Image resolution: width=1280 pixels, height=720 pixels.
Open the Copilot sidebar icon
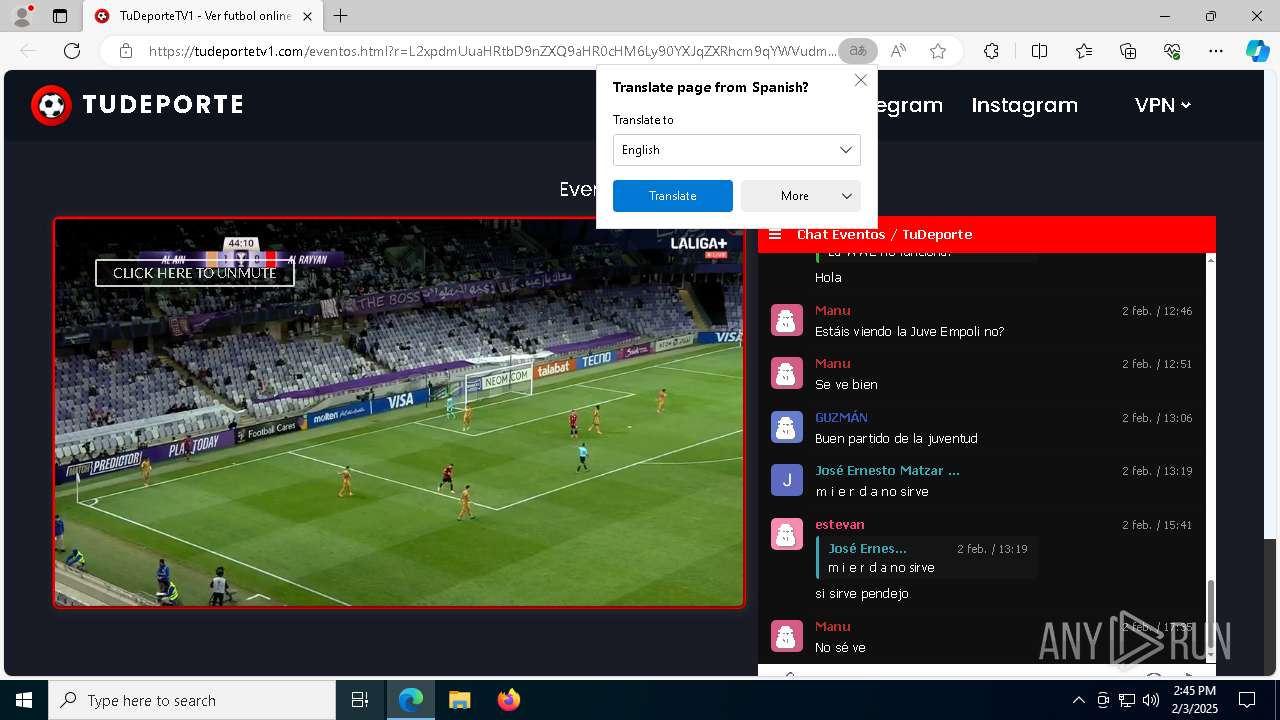click(1257, 51)
